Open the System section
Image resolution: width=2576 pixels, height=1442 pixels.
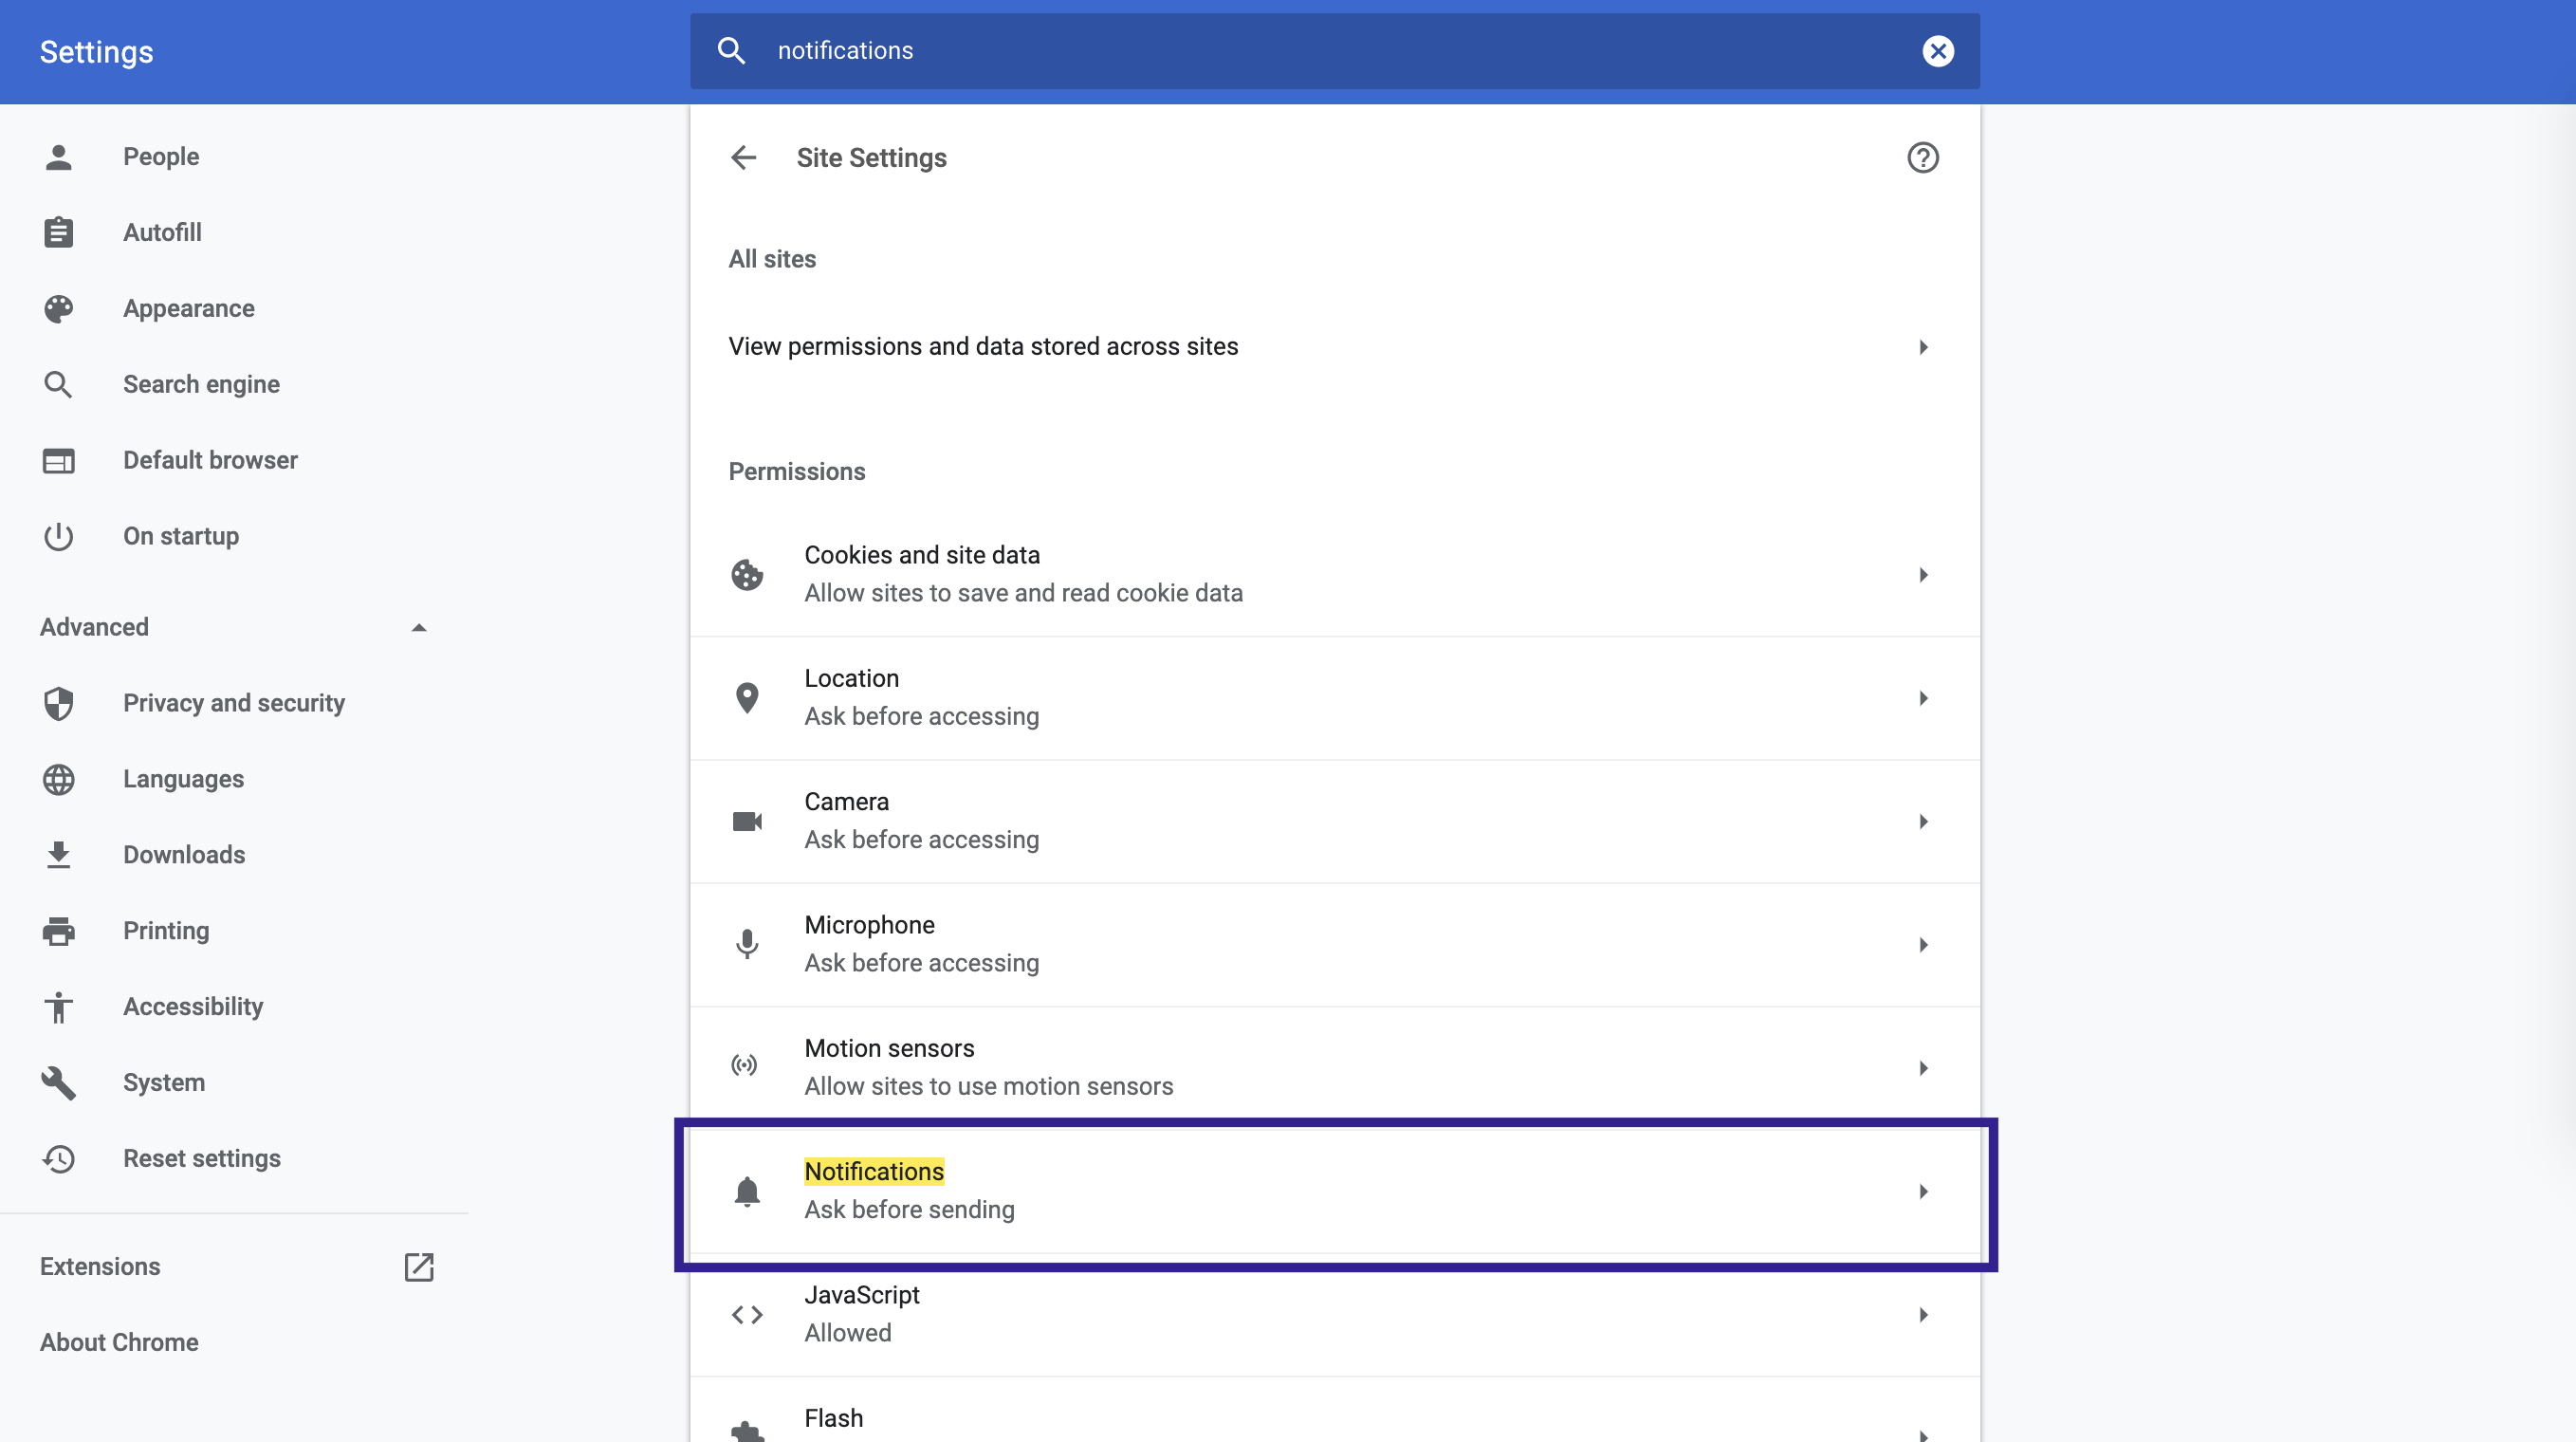164,1084
